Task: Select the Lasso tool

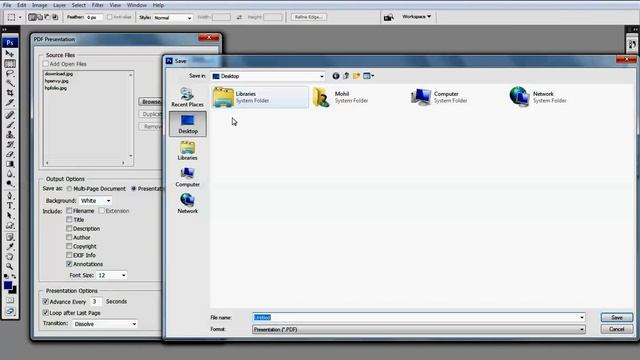Action: coord(10,73)
